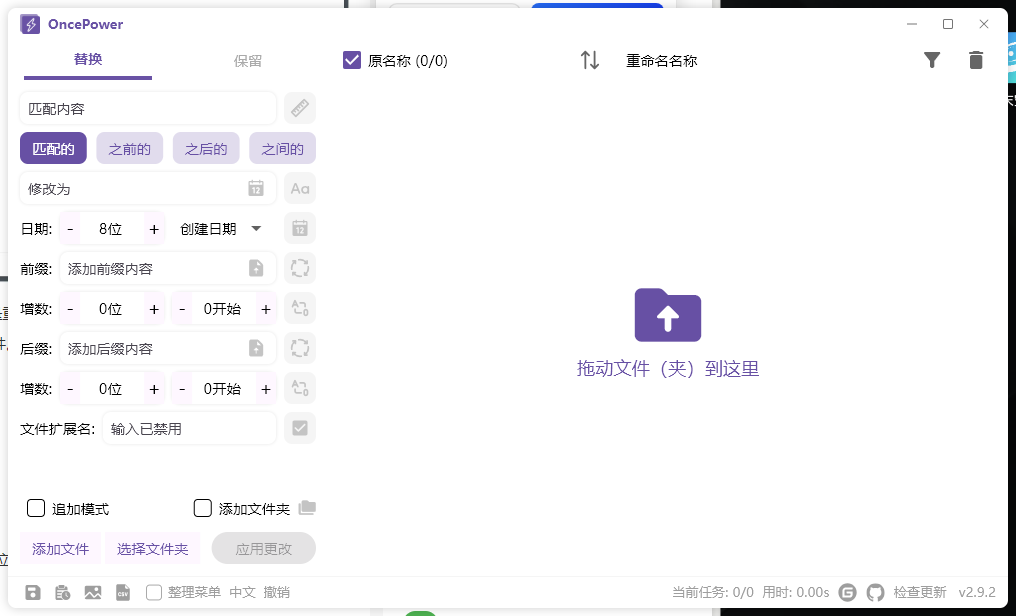Click the save icon in the status bar
The height and width of the screenshot is (616, 1016).
click(x=33, y=592)
